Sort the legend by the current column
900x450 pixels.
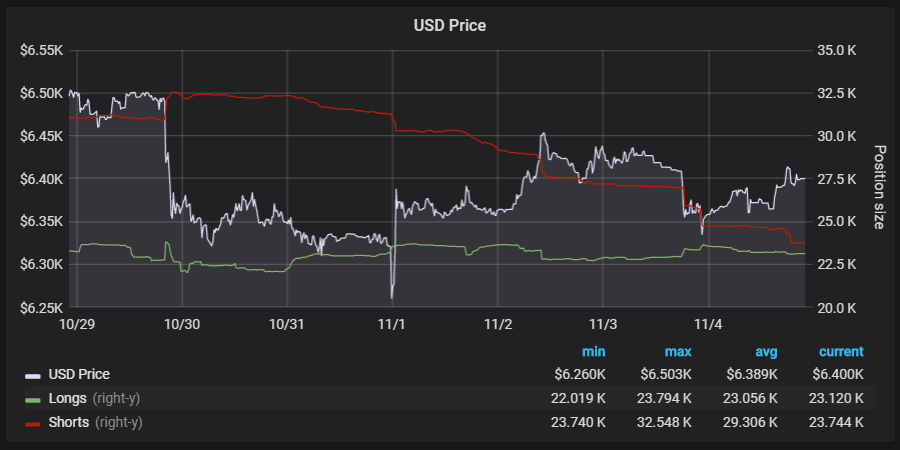pyautogui.click(x=841, y=352)
